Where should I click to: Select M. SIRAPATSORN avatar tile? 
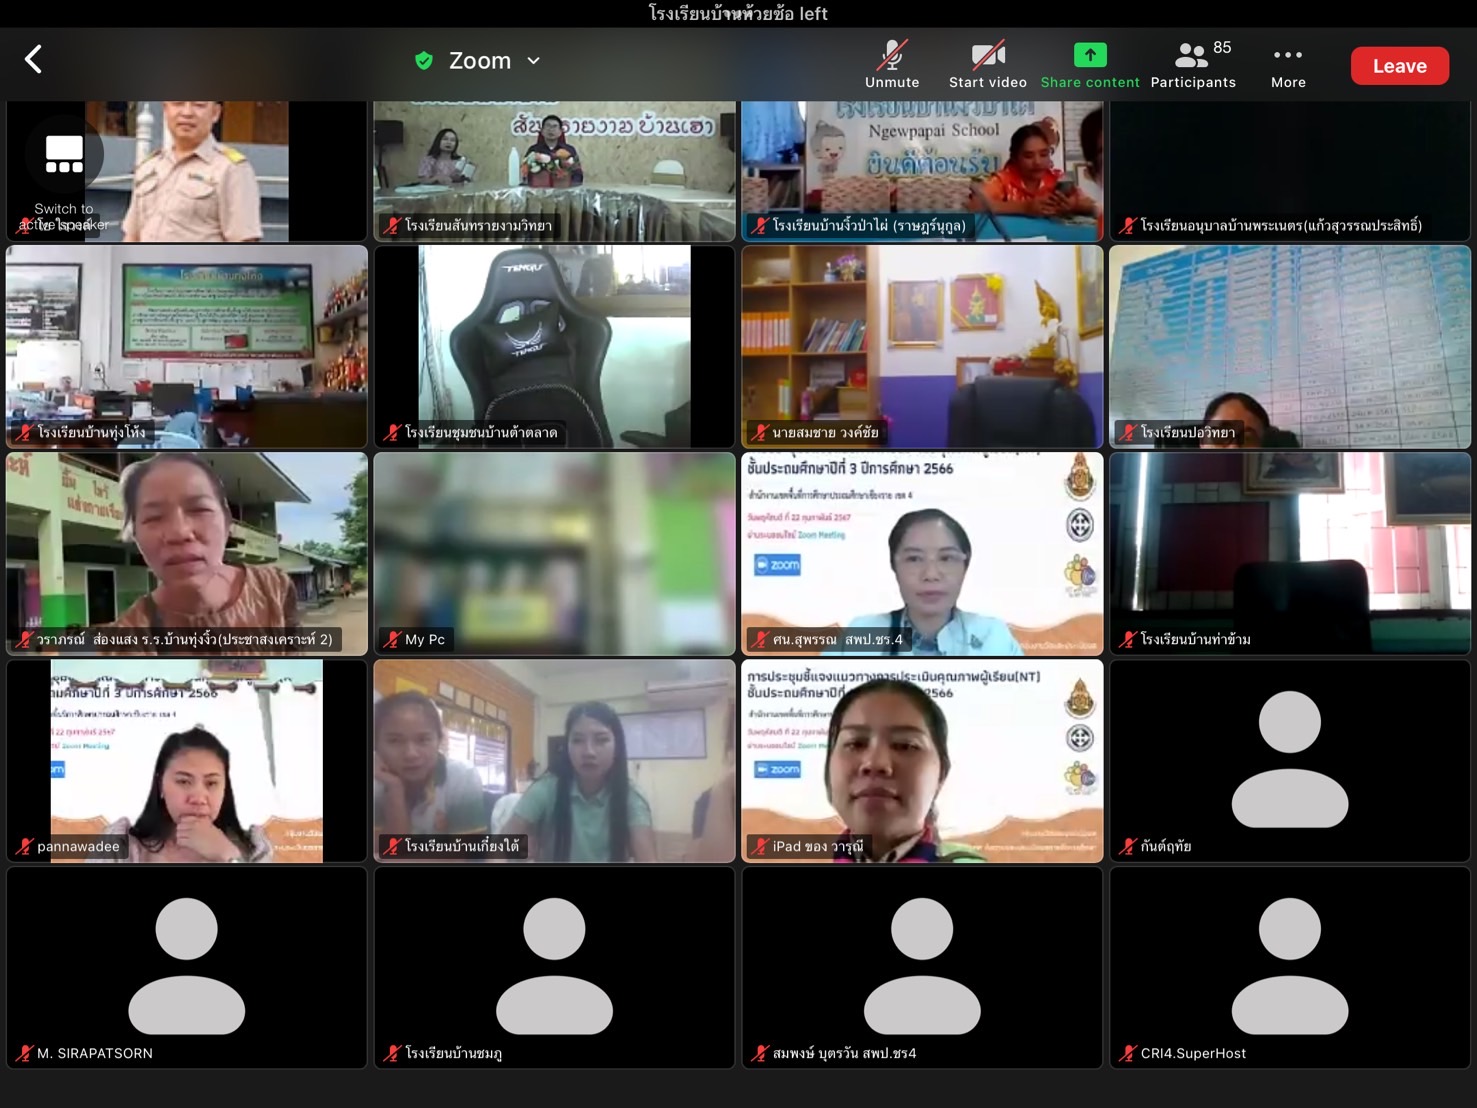(187, 968)
